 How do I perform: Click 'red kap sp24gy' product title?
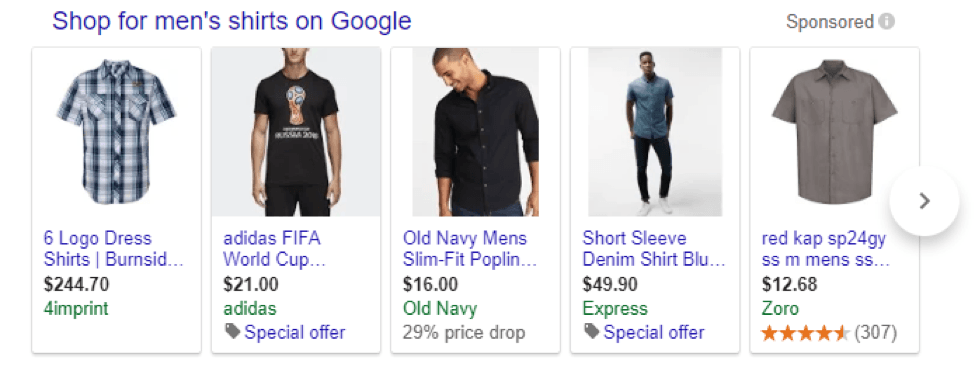(826, 249)
